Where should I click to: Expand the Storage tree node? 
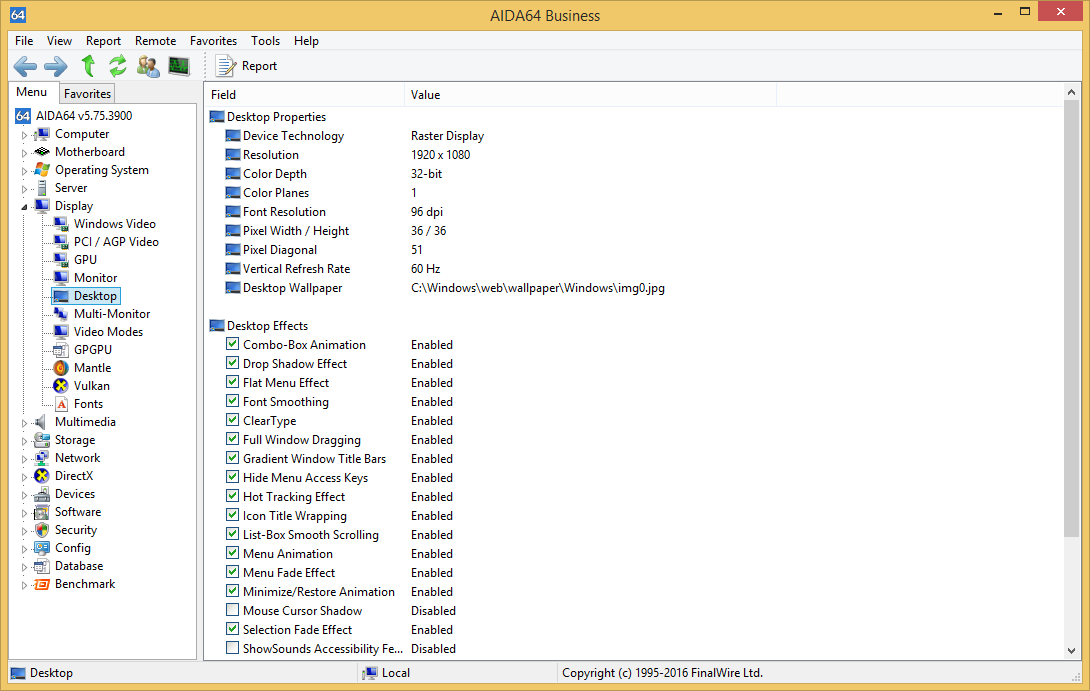coord(24,441)
